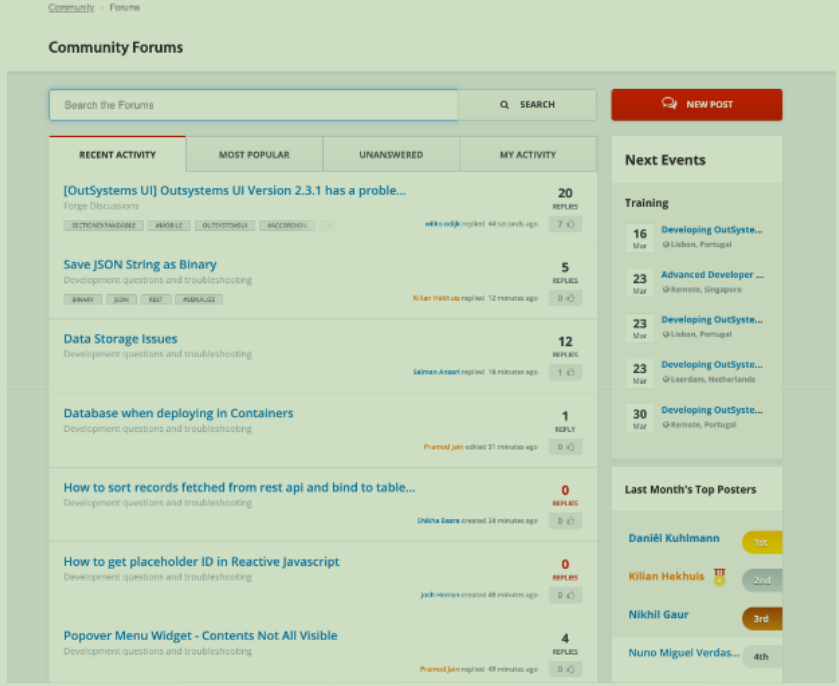Open the Unanswered tab
Viewport: 839px width, 686px height.
tap(390, 154)
